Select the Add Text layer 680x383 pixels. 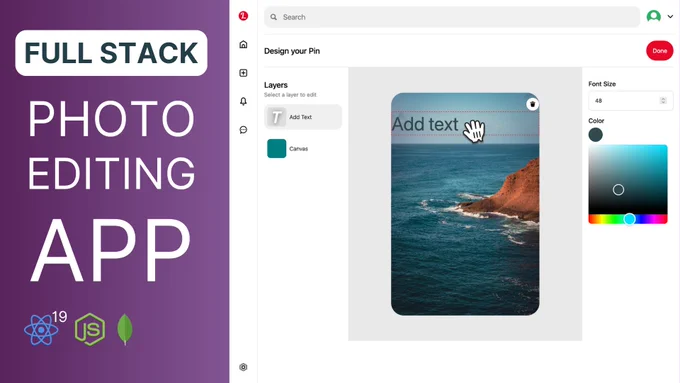tap(303, 117)
